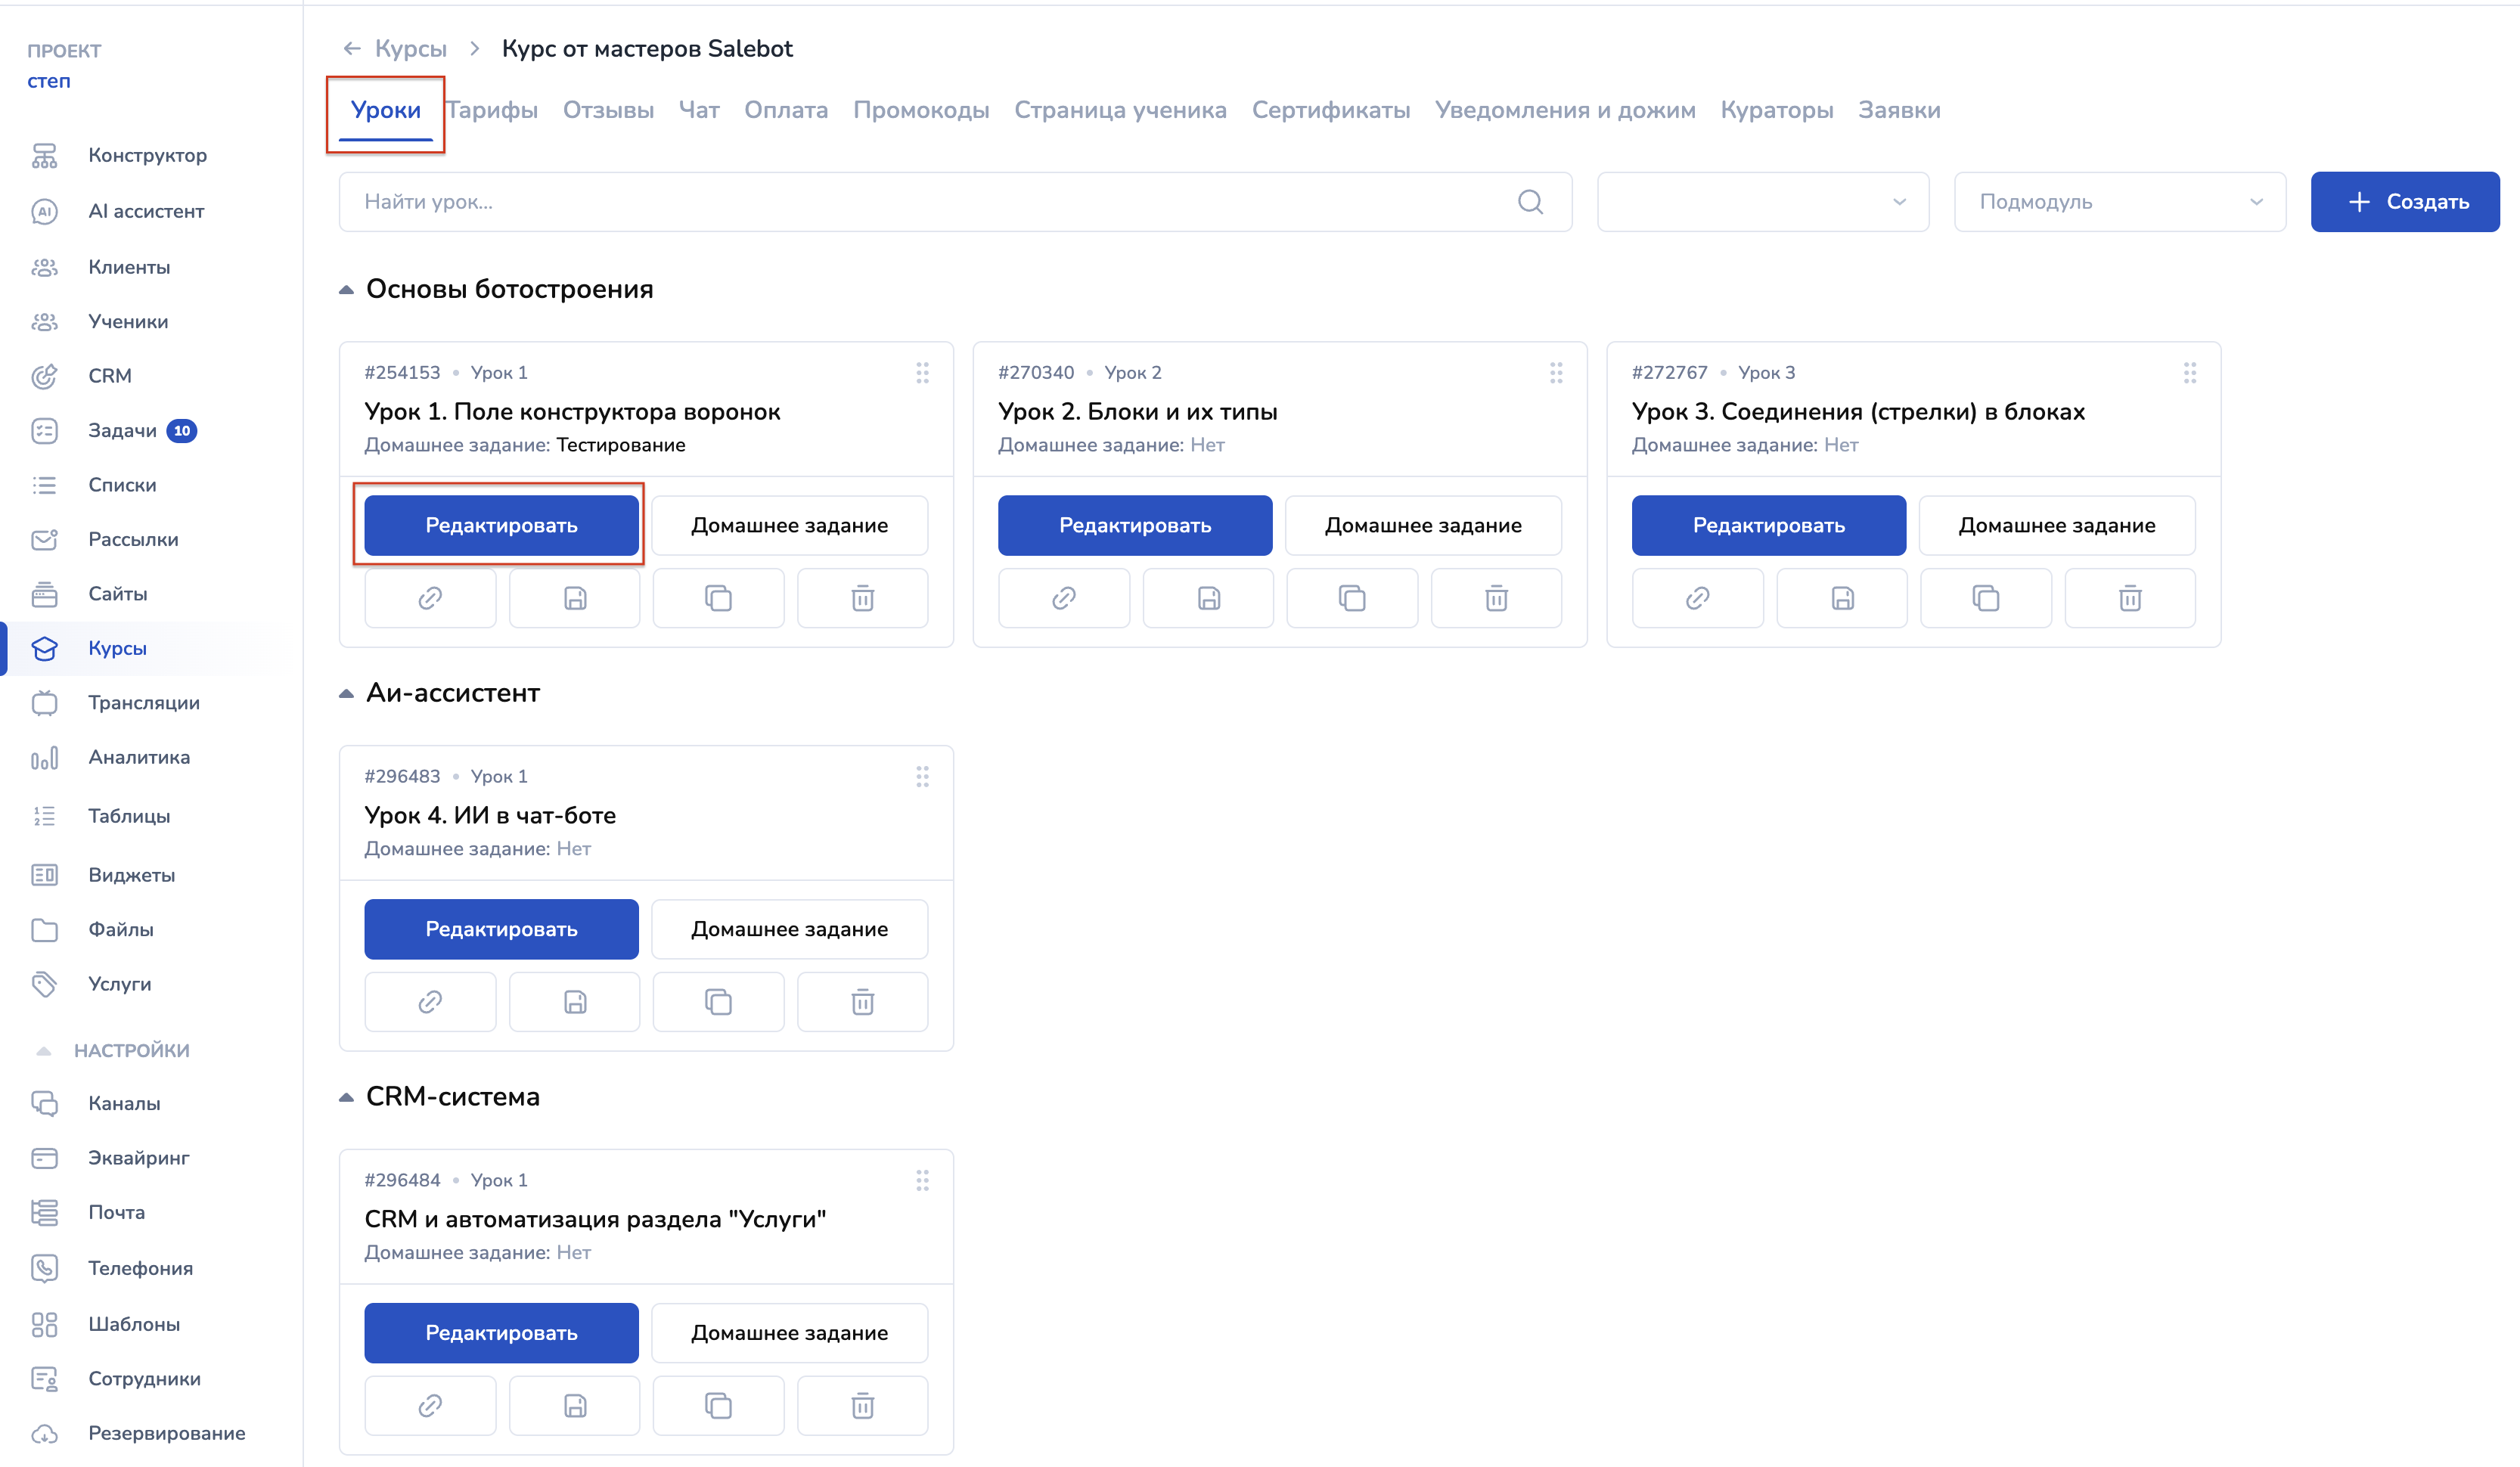The image size is (2520, 1467).
Task: Click the back arrow next to Курсы breadcrumb
Action: (352, 48)
